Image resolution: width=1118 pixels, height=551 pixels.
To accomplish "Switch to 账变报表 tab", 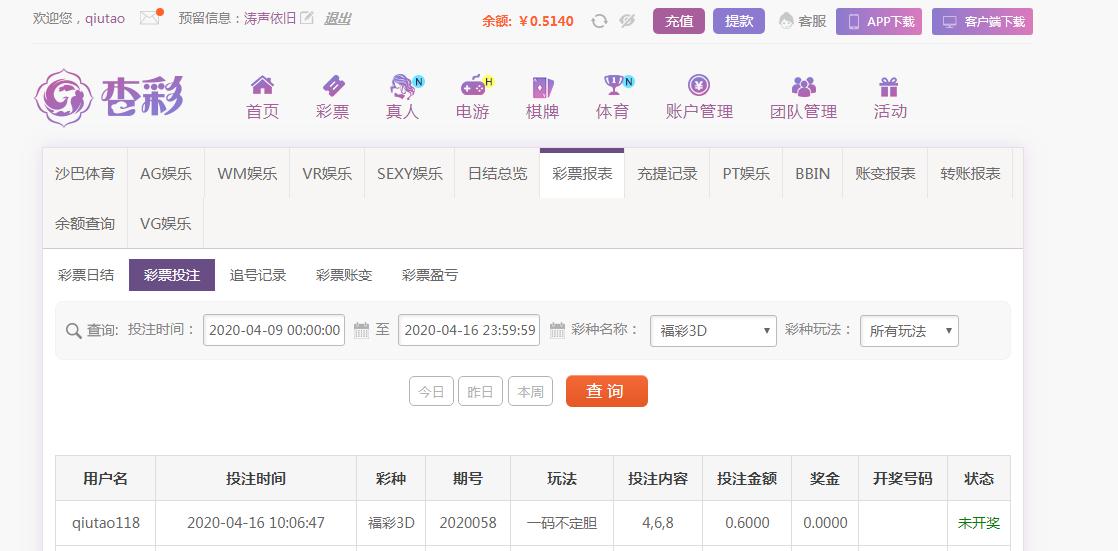I will (x=886, y=173).
